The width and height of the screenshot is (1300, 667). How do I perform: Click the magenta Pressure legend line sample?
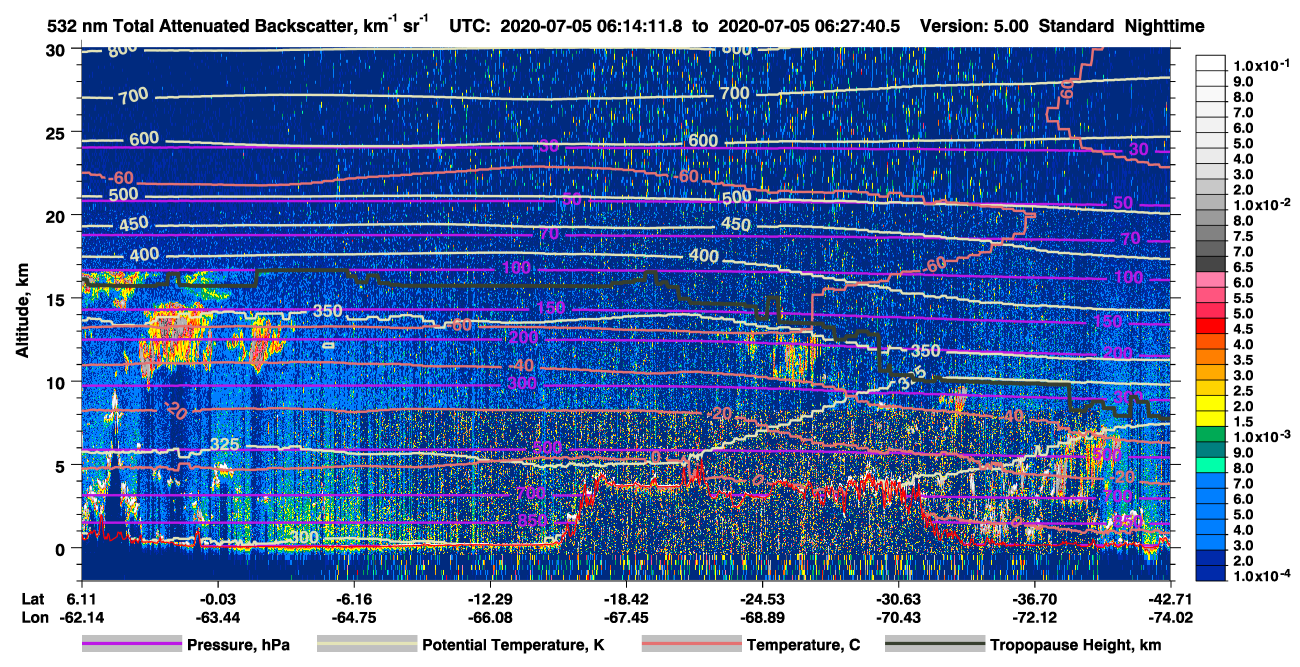131,645
